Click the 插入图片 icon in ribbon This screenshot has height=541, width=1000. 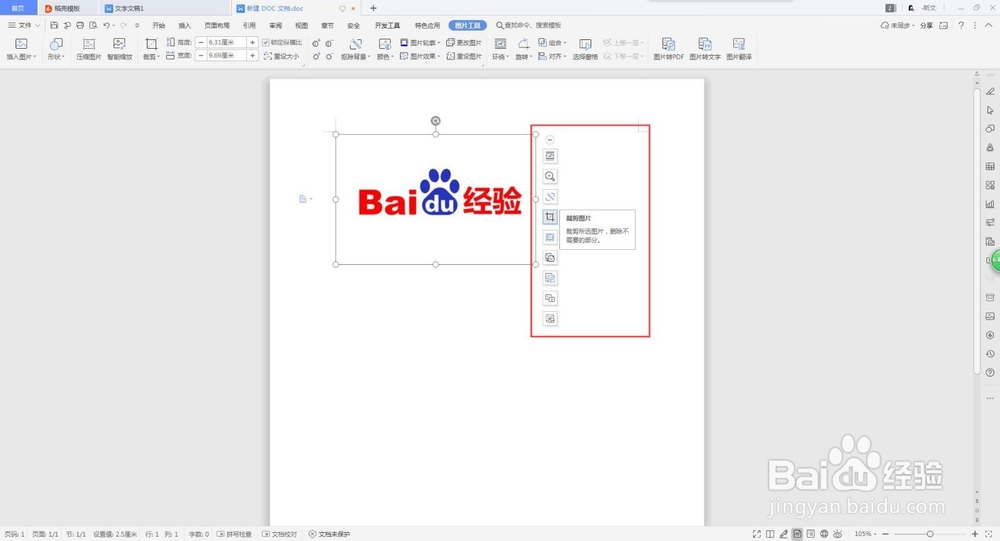pos(21,48)
